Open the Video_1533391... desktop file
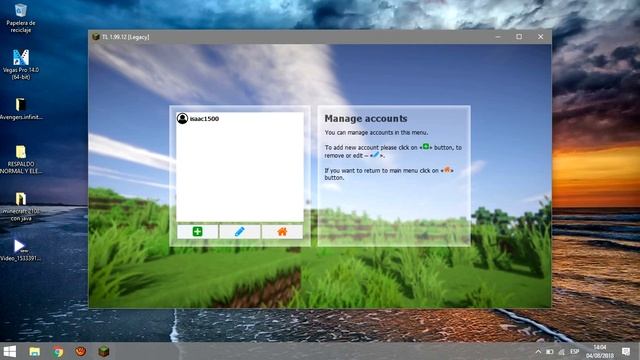Viewport: 640px width, 360px height. tap(20, 250)
